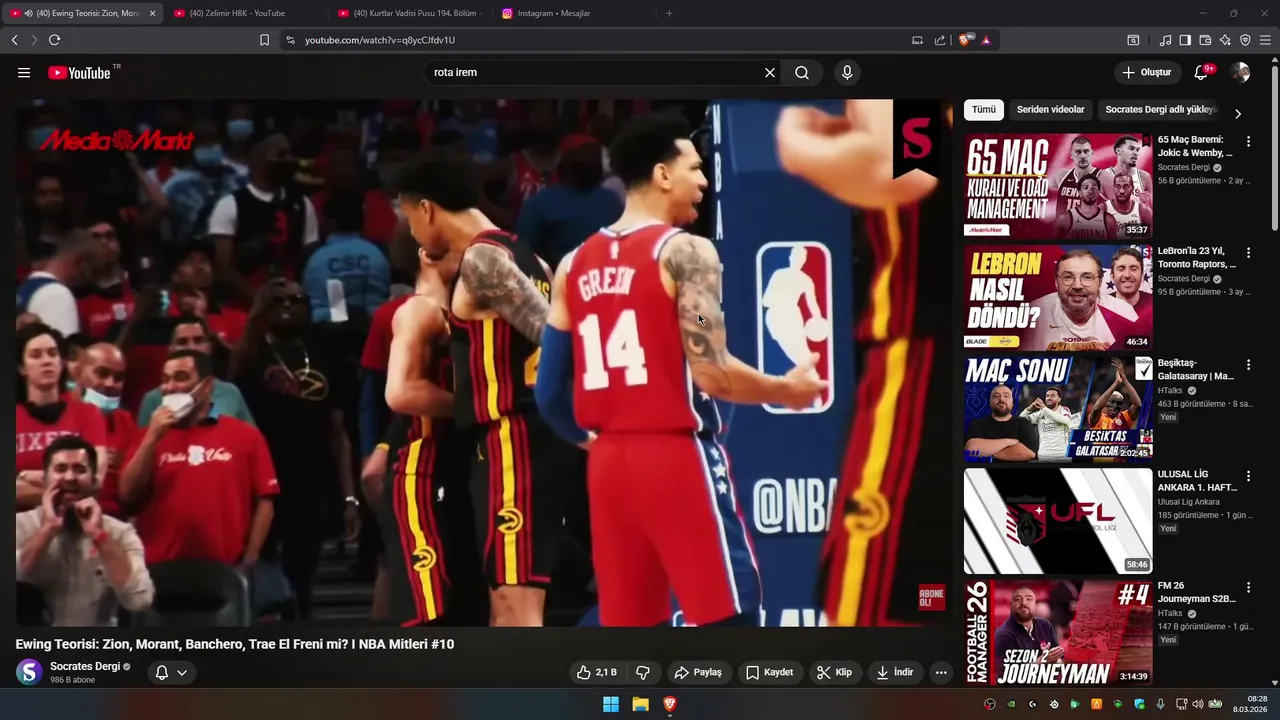Open a new browser tab with plus
The image size is (1280, 720).
(x=669, y=13)
